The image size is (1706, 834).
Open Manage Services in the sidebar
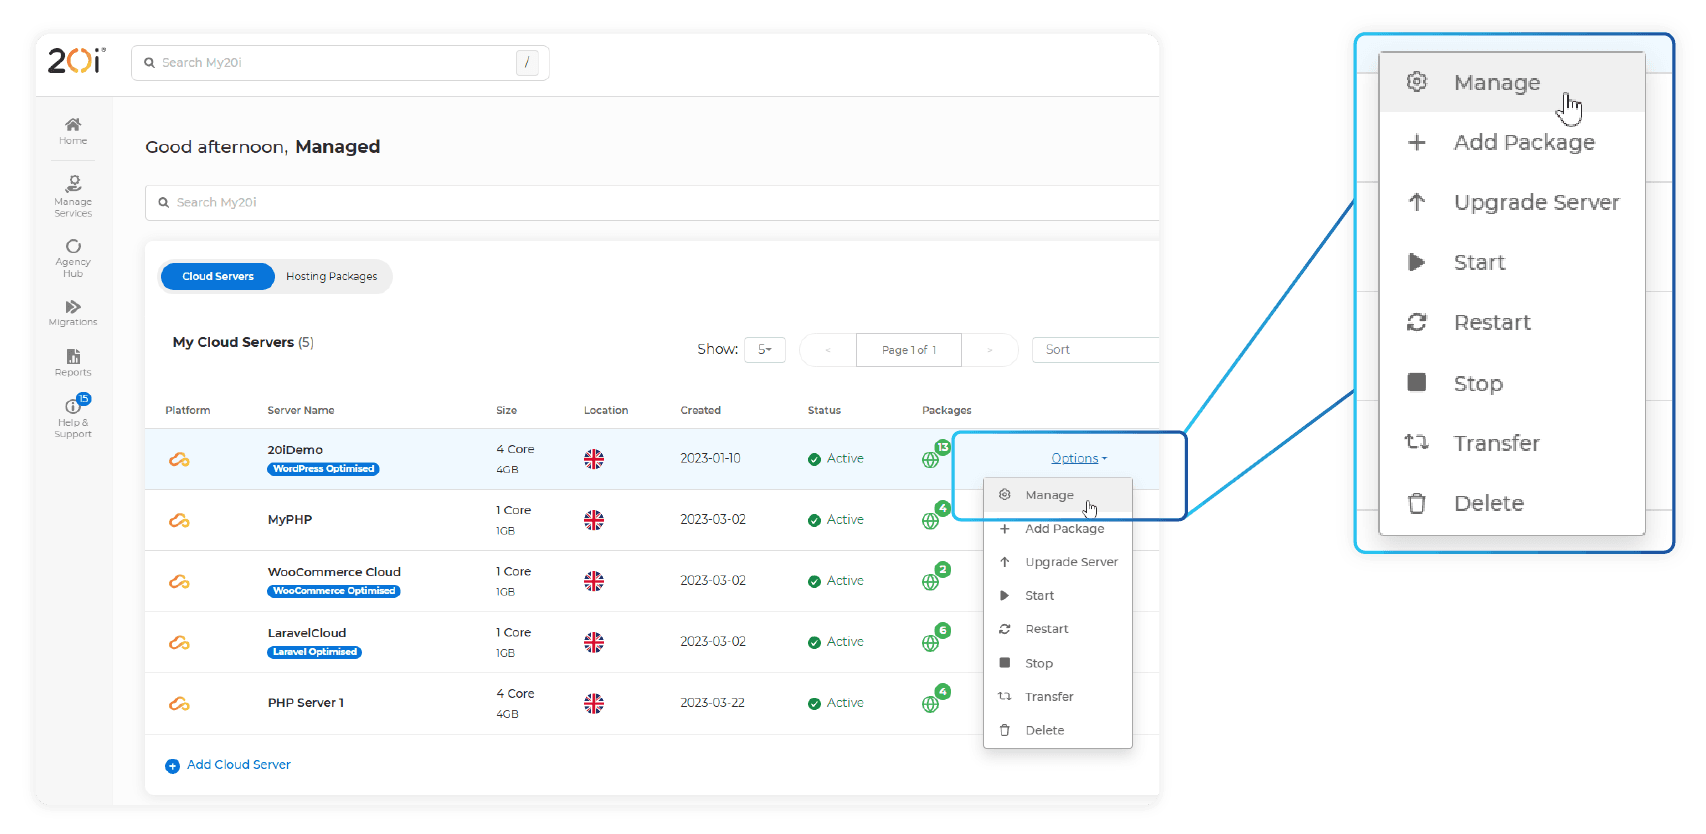point(73,196)
